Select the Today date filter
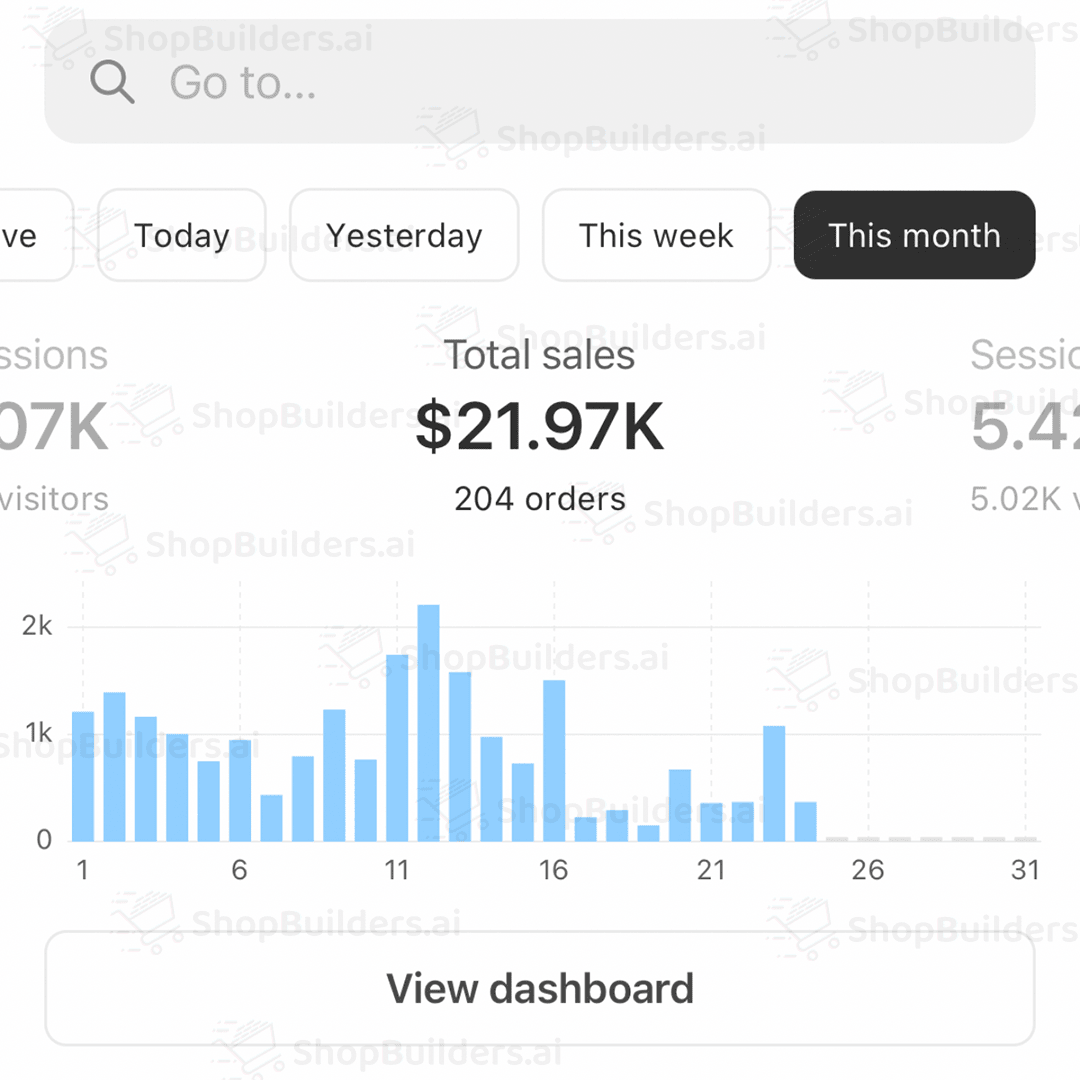1080x1080 pixels. (x=182, y=236)
